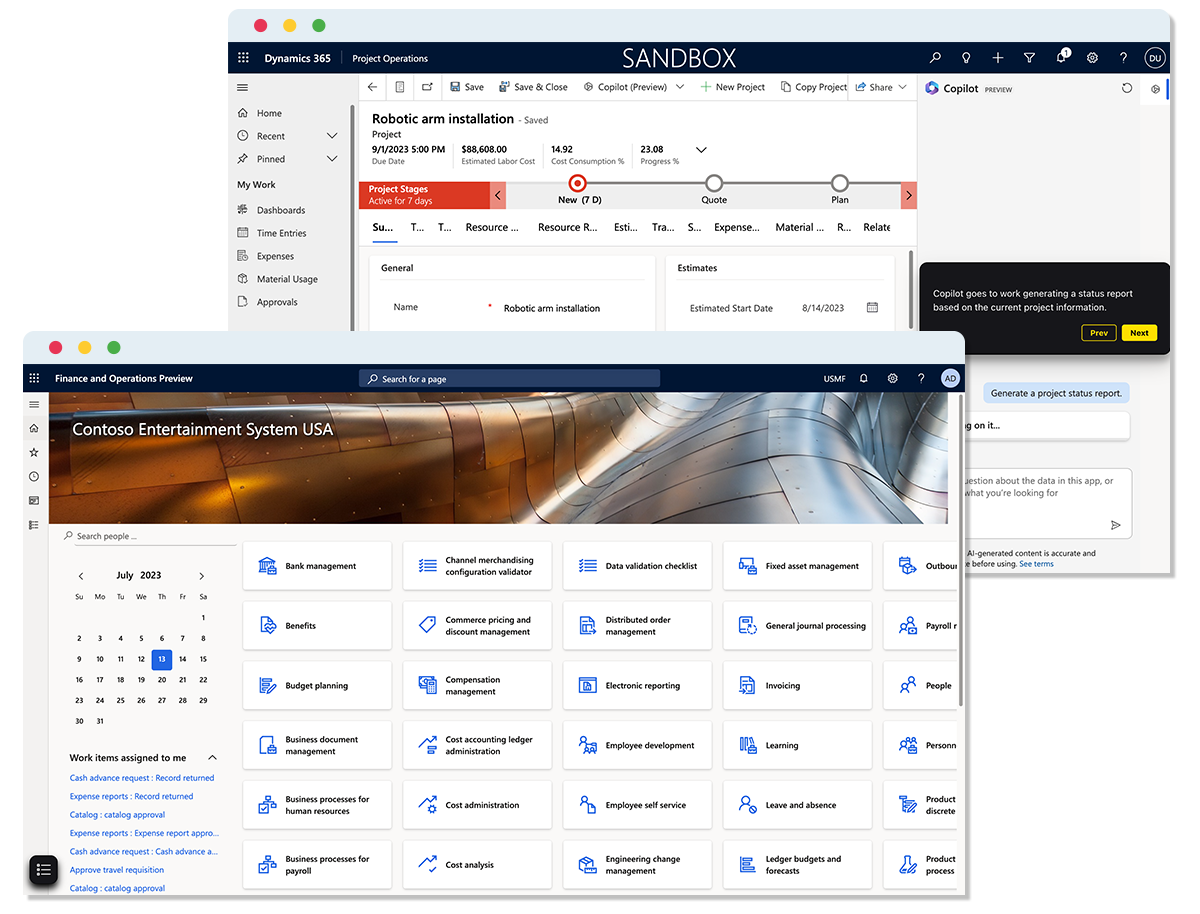
Task: Go to the next month after July 2023
Action: coord(202,576)
